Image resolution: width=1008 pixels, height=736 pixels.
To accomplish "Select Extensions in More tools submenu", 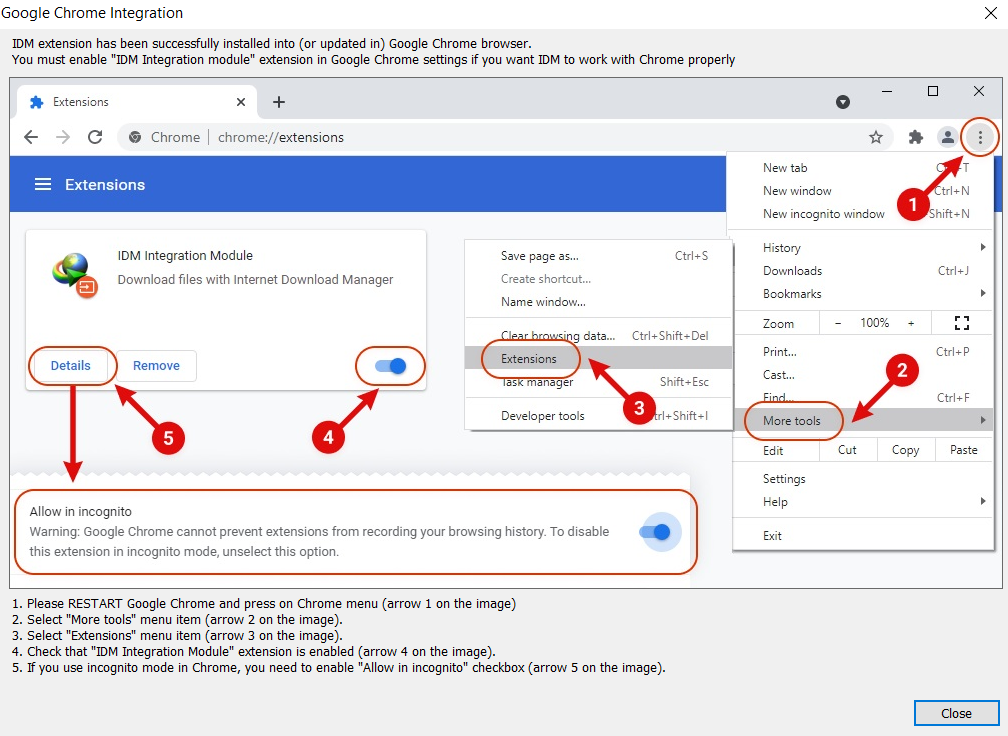I will click(x=598, y=359).
